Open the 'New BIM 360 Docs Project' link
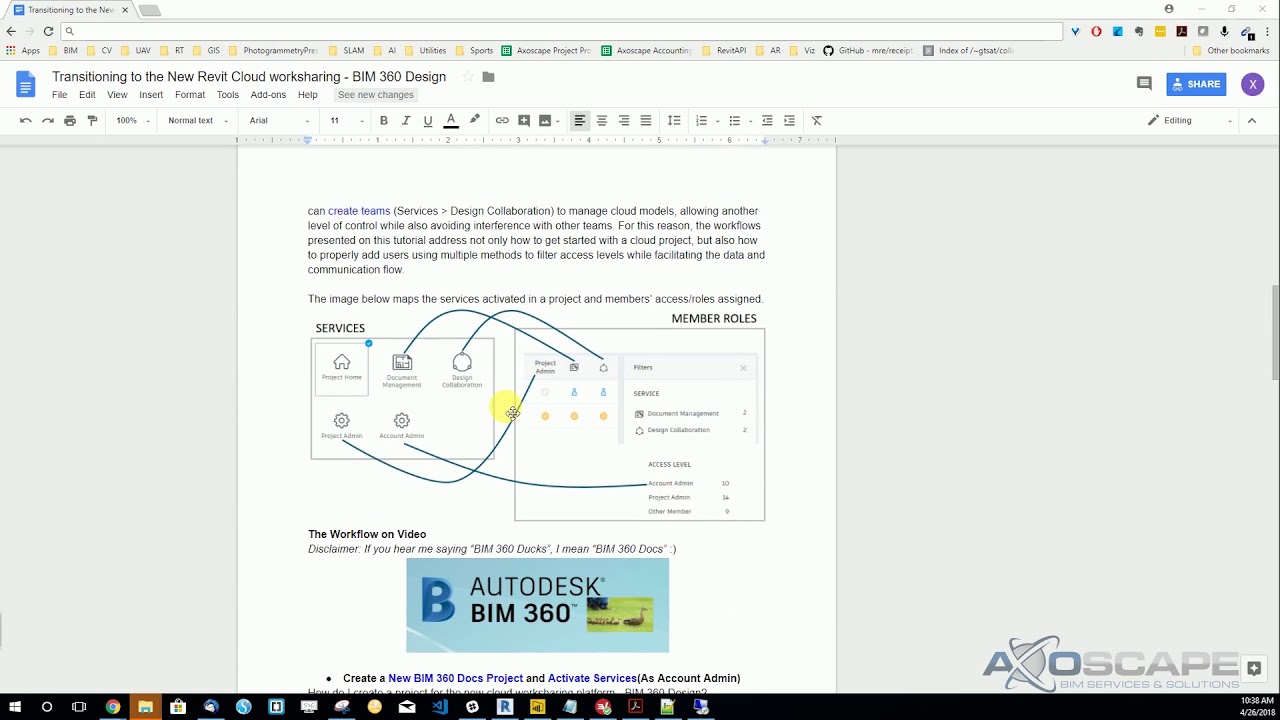Viewport: 1280px width, 720px height. tap(455, 678)
